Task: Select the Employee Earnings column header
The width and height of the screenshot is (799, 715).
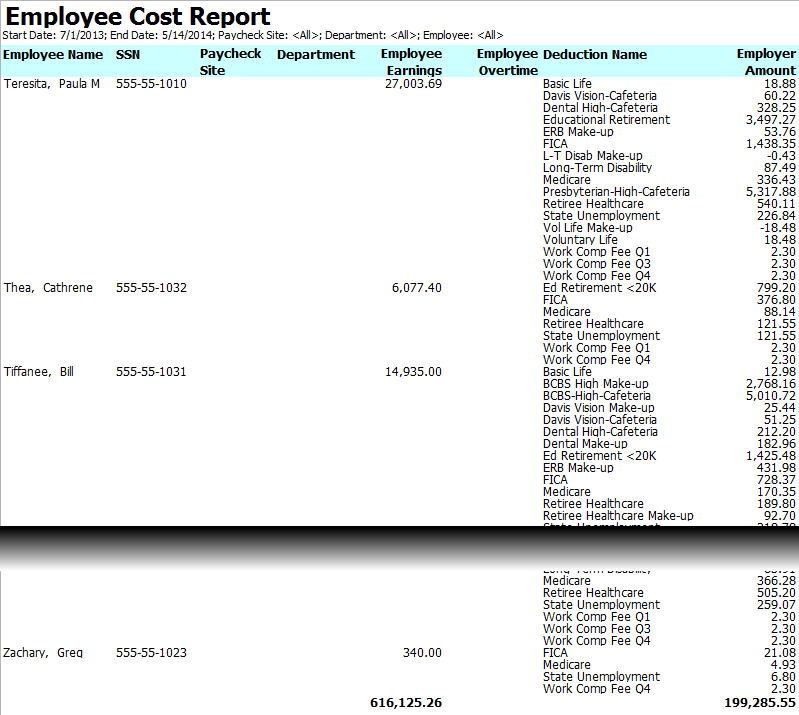Action: click(411, 62)
